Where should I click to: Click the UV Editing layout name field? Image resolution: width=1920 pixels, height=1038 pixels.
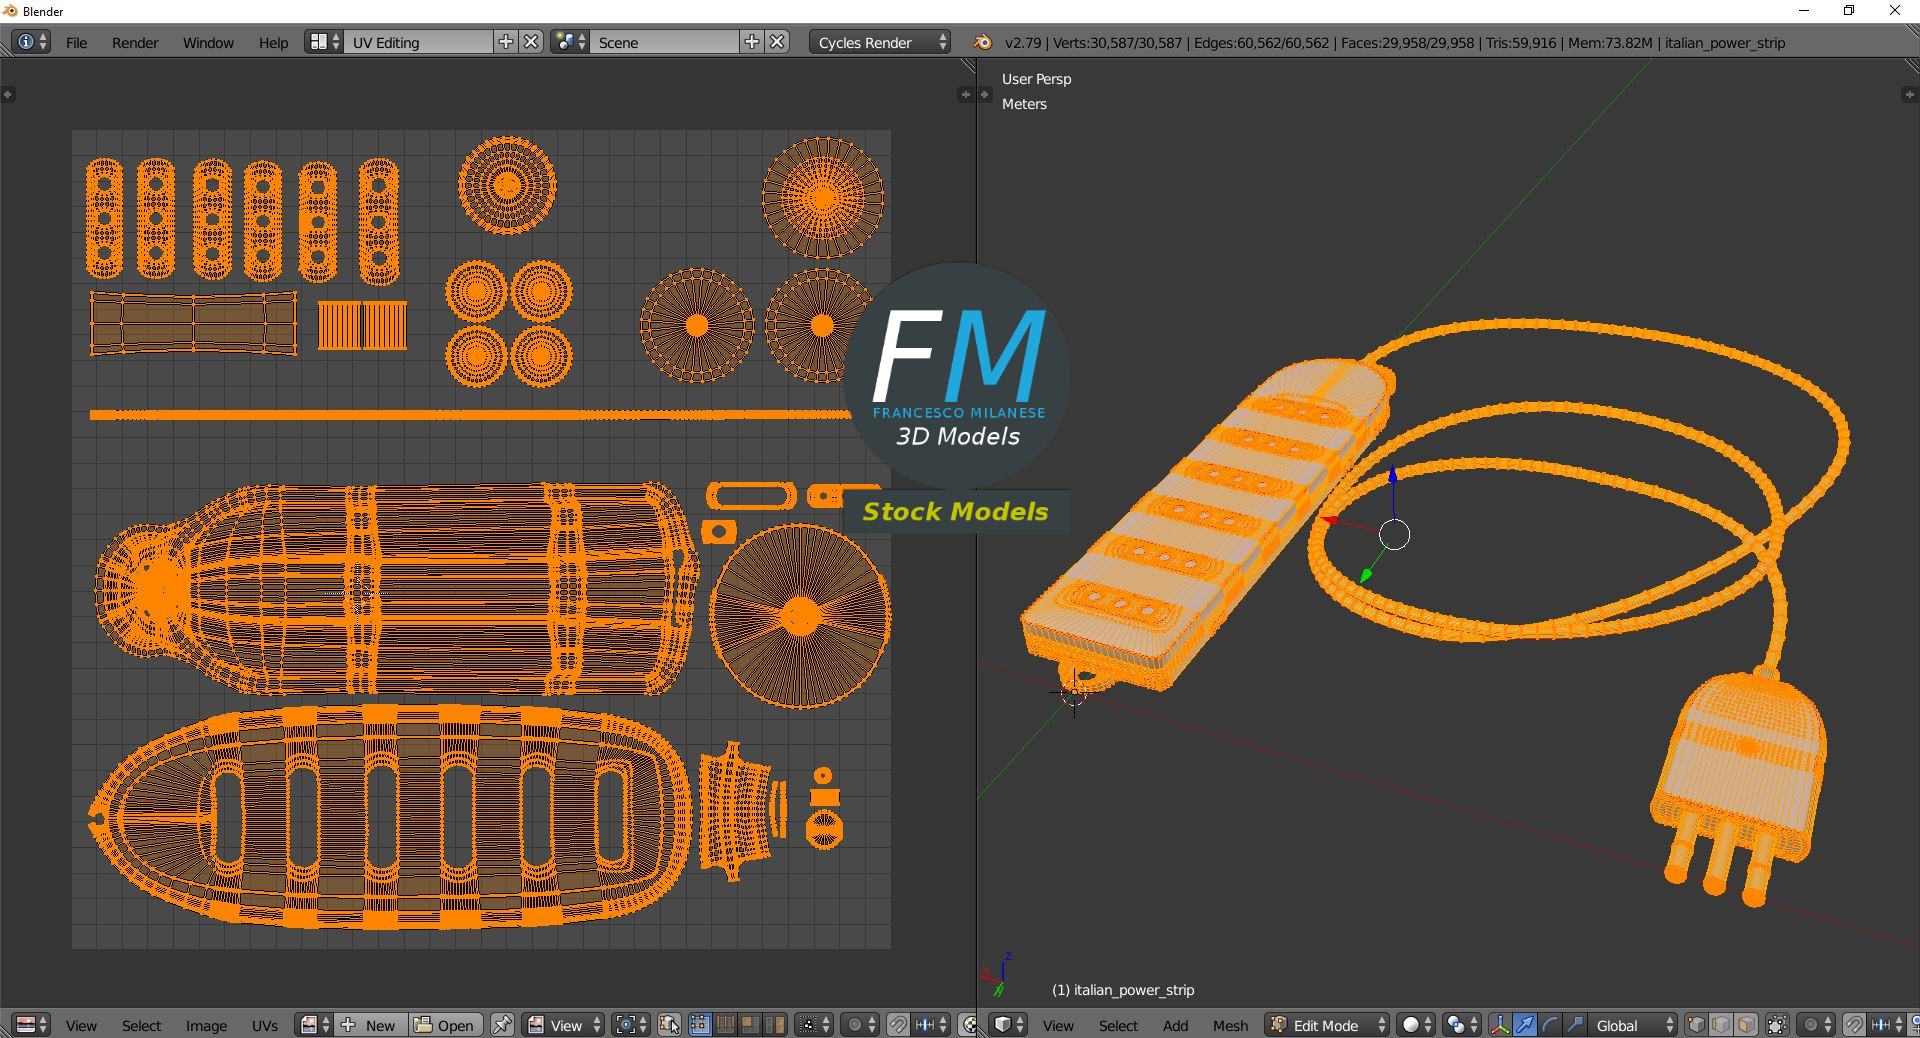pos(418,42)
